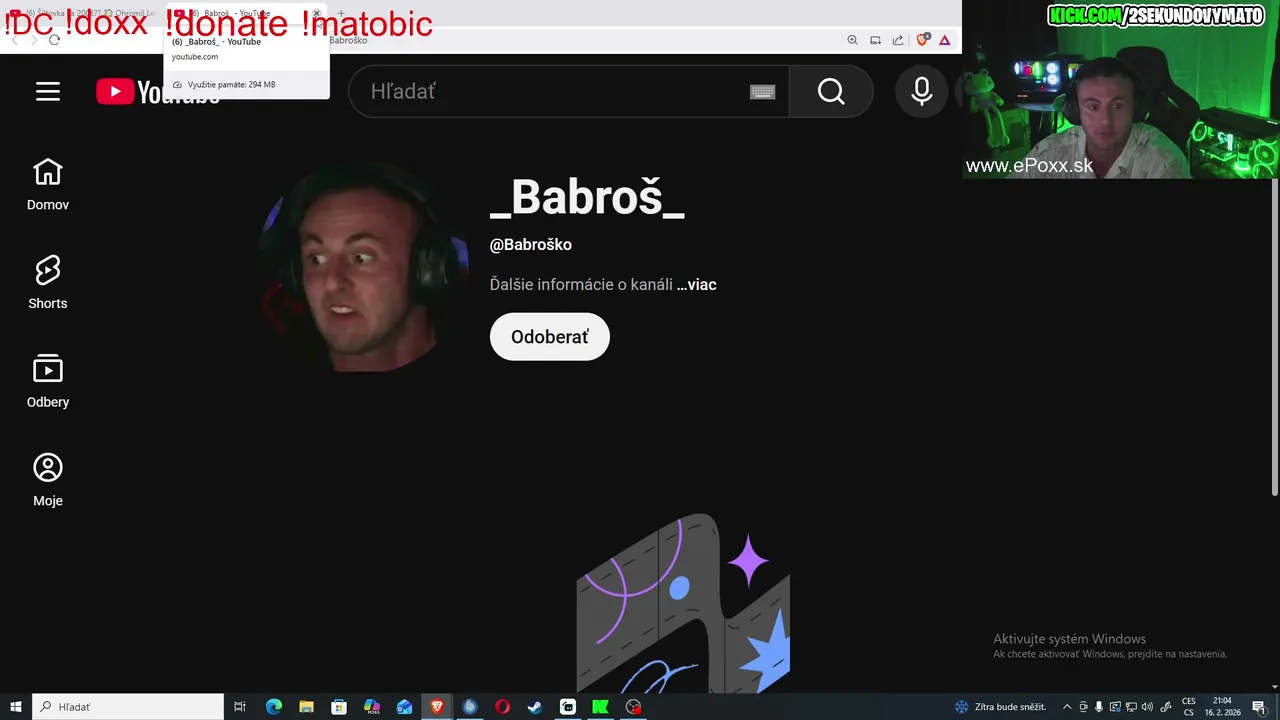The width and height of the screenshot is (1280, 720).
Task: Close the _Babroš_ YouTube tab
Action: click(317, 14)
